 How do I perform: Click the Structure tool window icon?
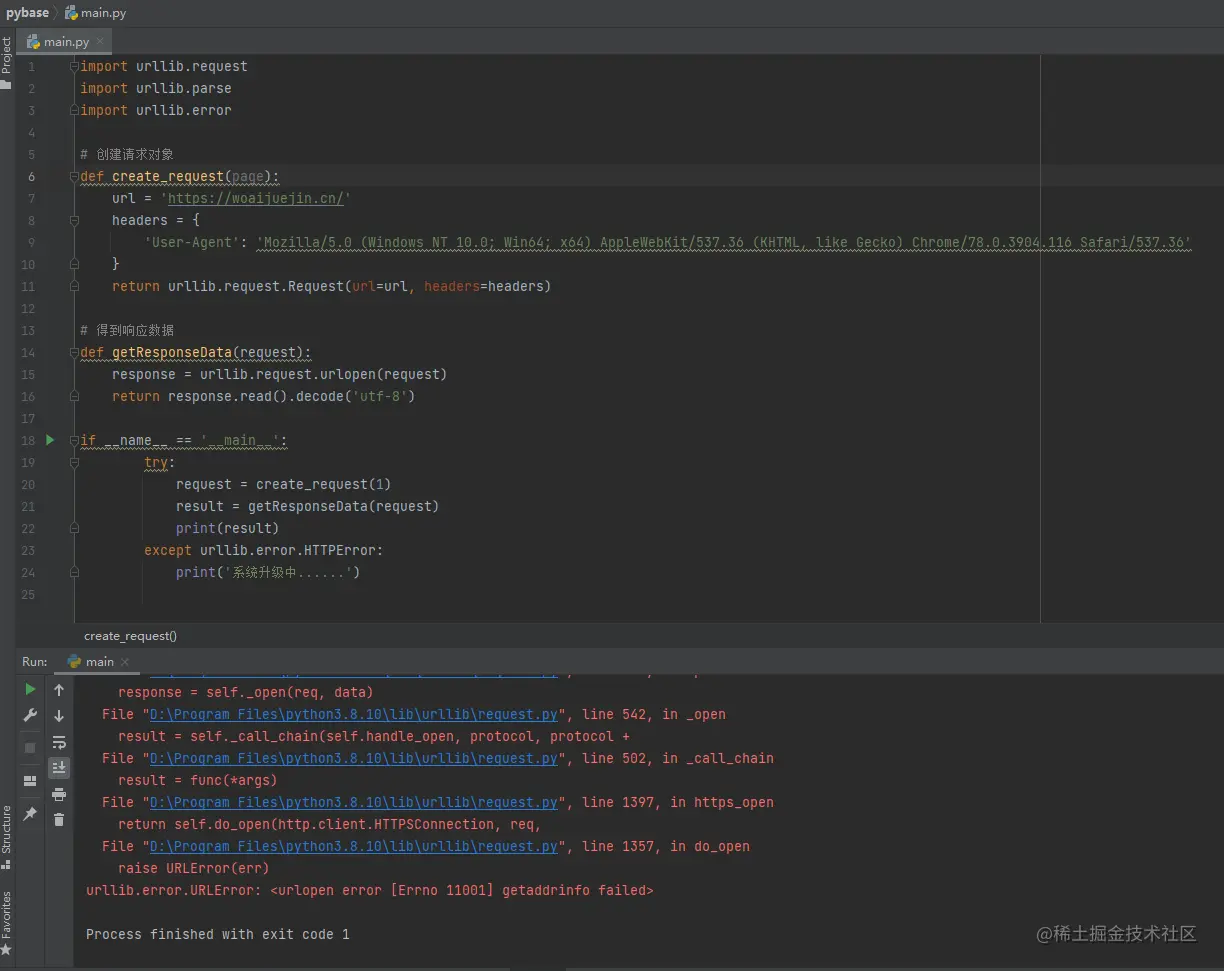[6, 864]
